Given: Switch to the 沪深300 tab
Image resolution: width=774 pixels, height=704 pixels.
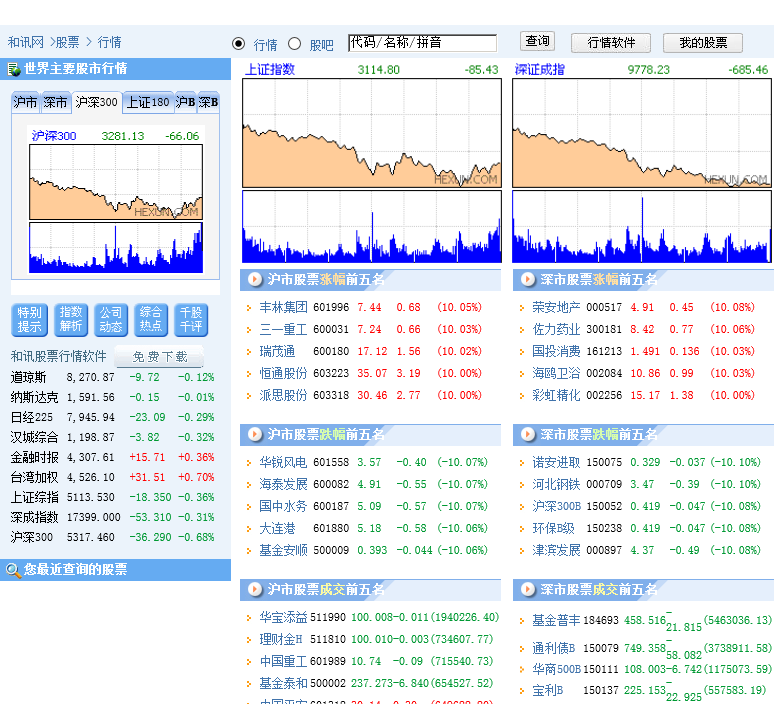Looking at the screenshot, I should (97, 103).
